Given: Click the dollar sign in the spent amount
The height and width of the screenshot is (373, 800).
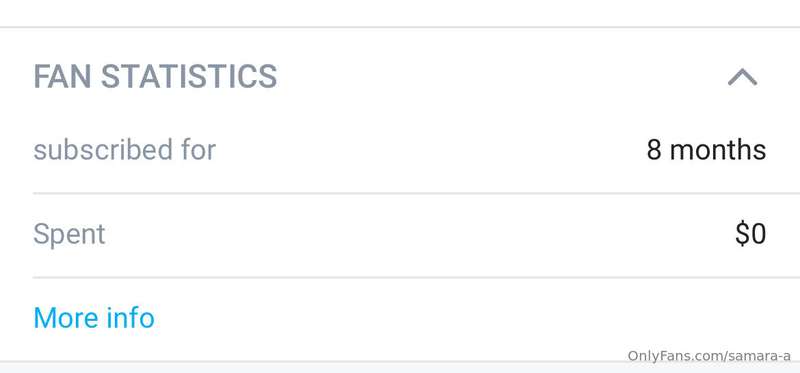Looking at the screenshot, I should click(x=742, y=234).
